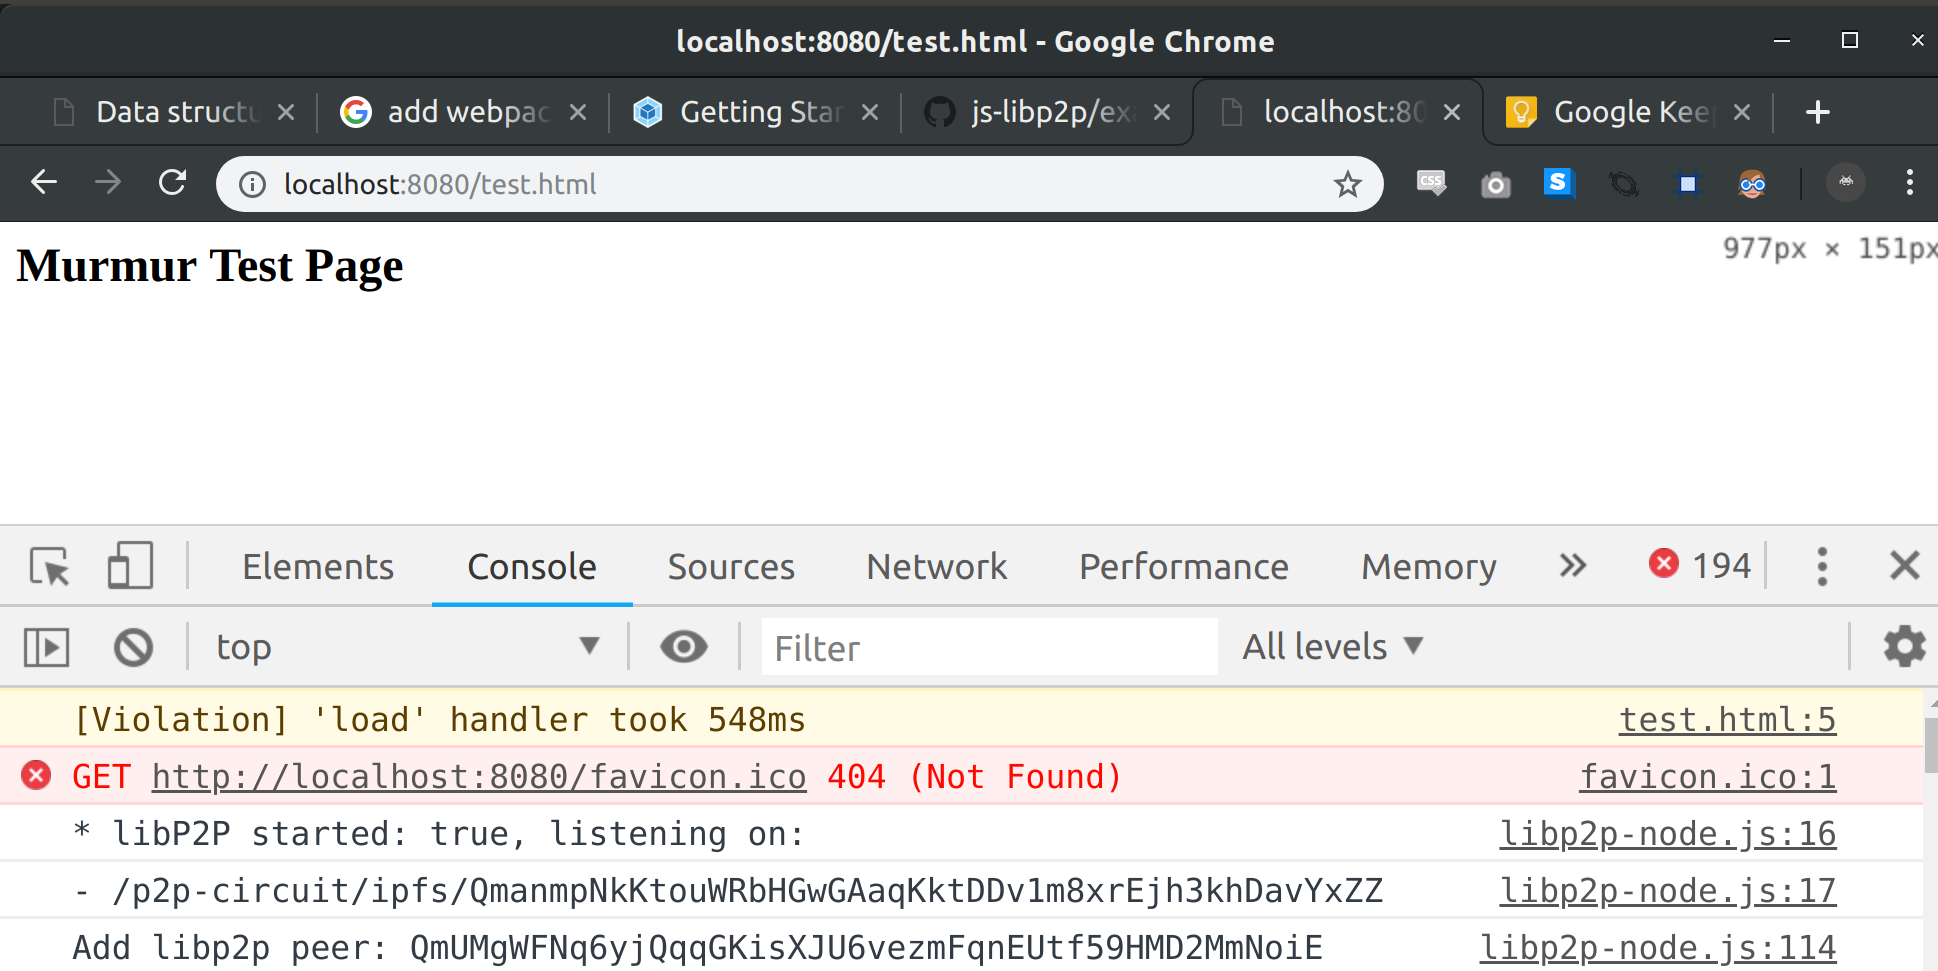Click the 194 errors counter
The height and width of the screenshot is (971, 1938).
coord(1700,565)
